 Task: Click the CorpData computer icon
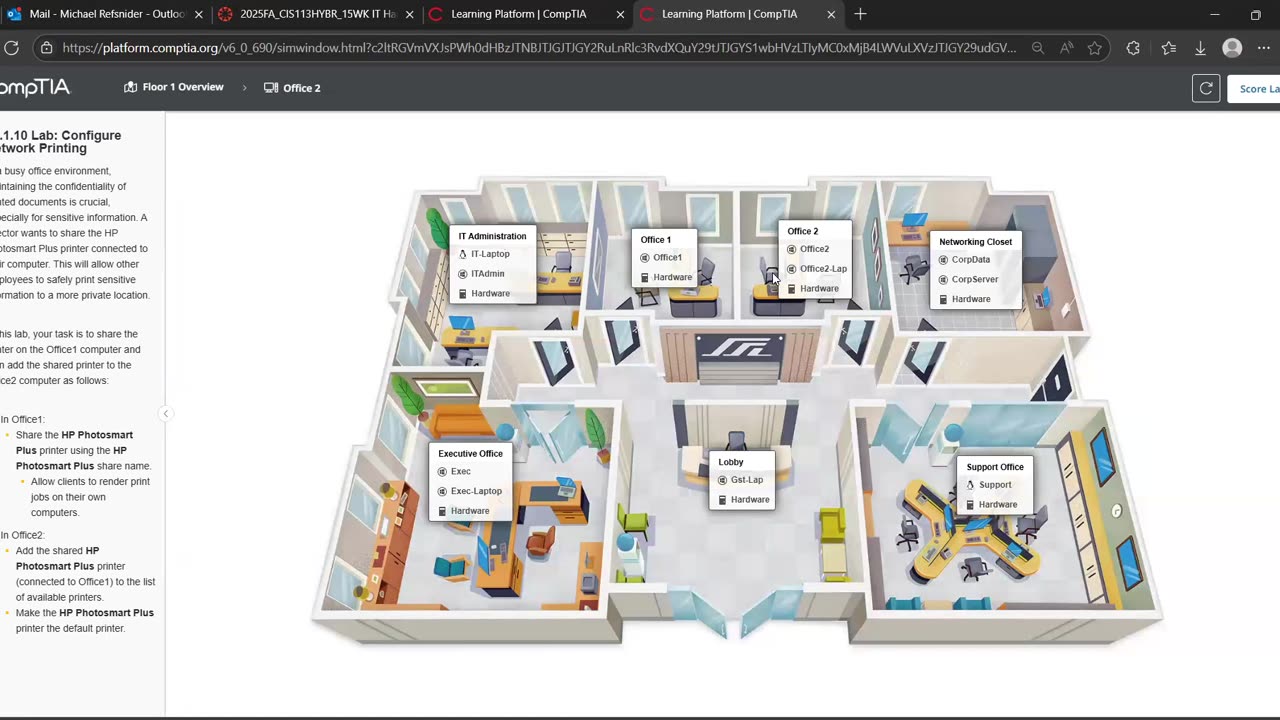[x=943, y=260]
